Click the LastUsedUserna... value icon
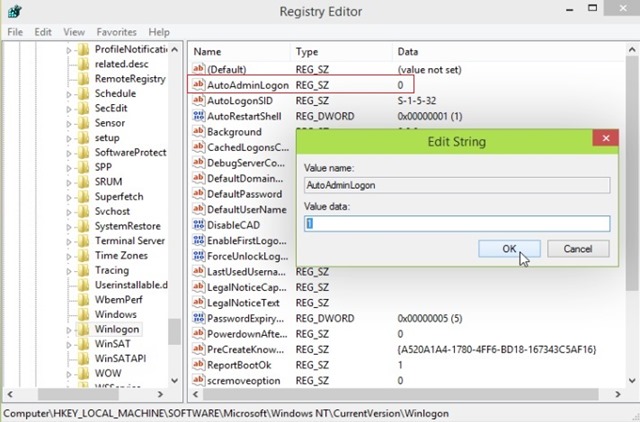Screen dimensions: 640x422 (198, 271)
